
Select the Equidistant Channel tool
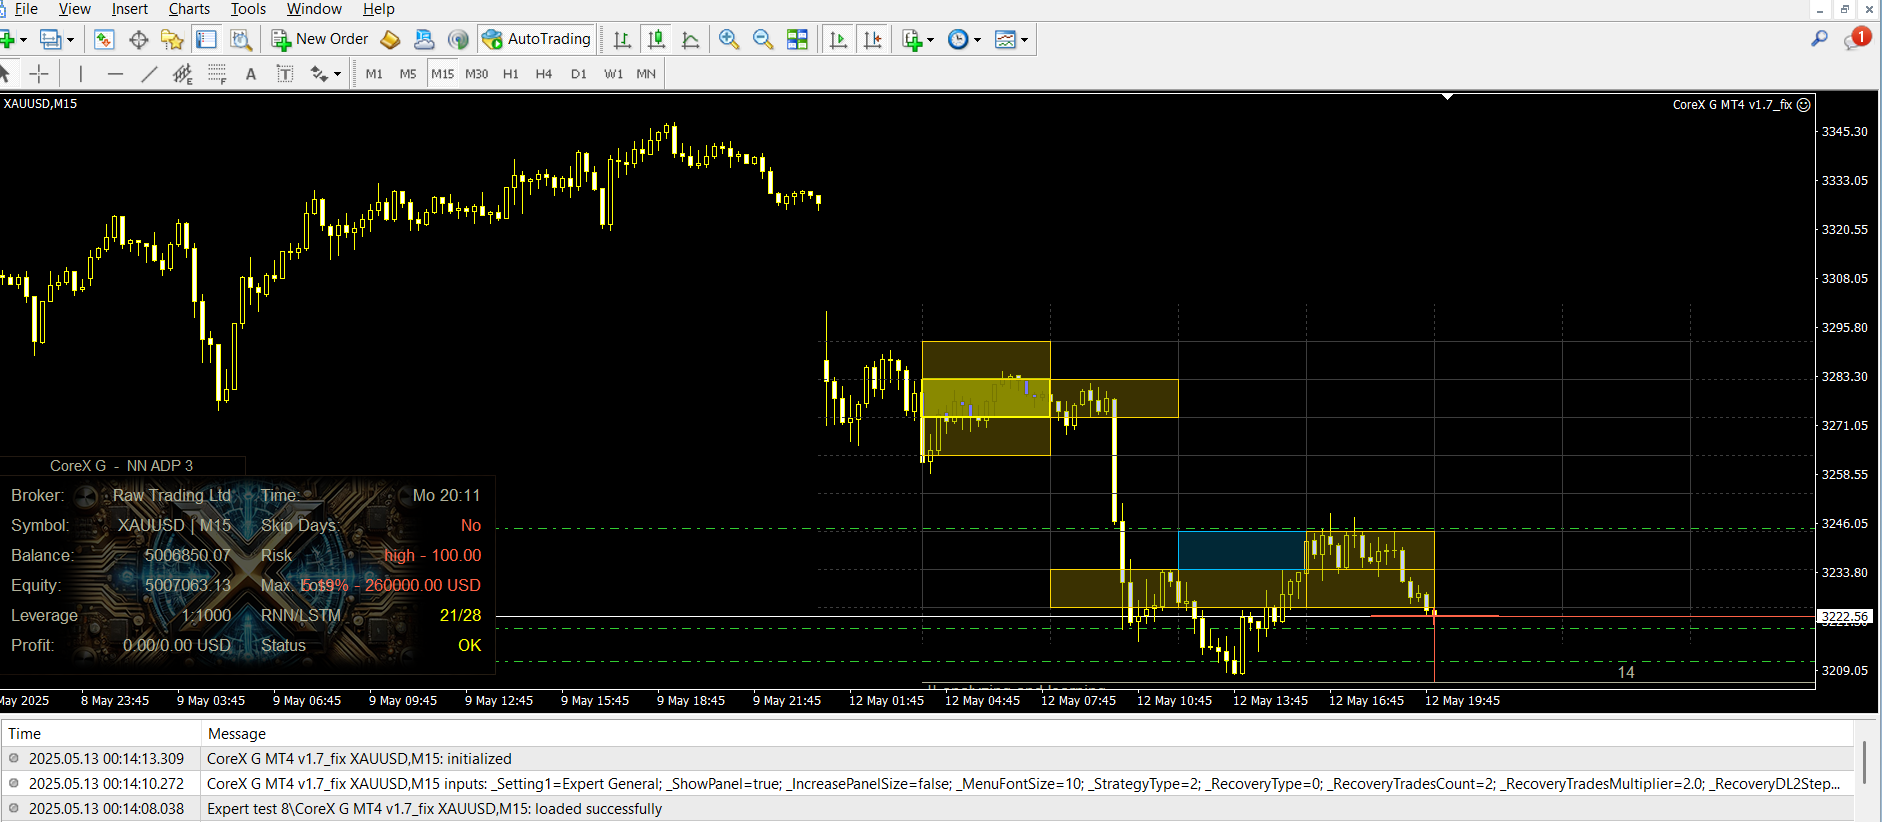[182, 73]
